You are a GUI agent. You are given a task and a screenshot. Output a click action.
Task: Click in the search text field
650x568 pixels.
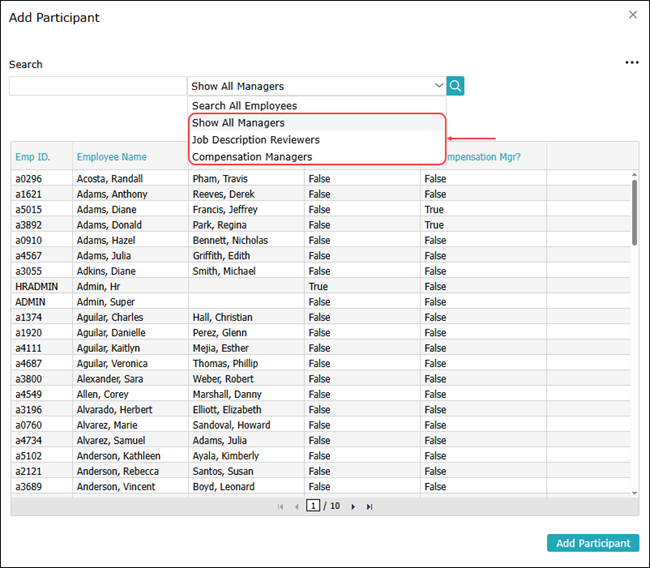coord(97,86)
